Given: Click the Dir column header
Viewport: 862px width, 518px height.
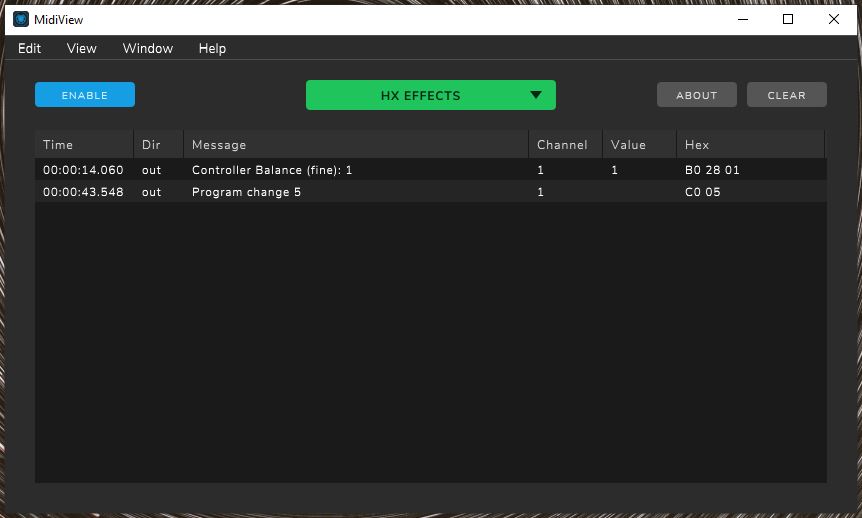Looking at the screenshot, I should click(x=158, y=145).
